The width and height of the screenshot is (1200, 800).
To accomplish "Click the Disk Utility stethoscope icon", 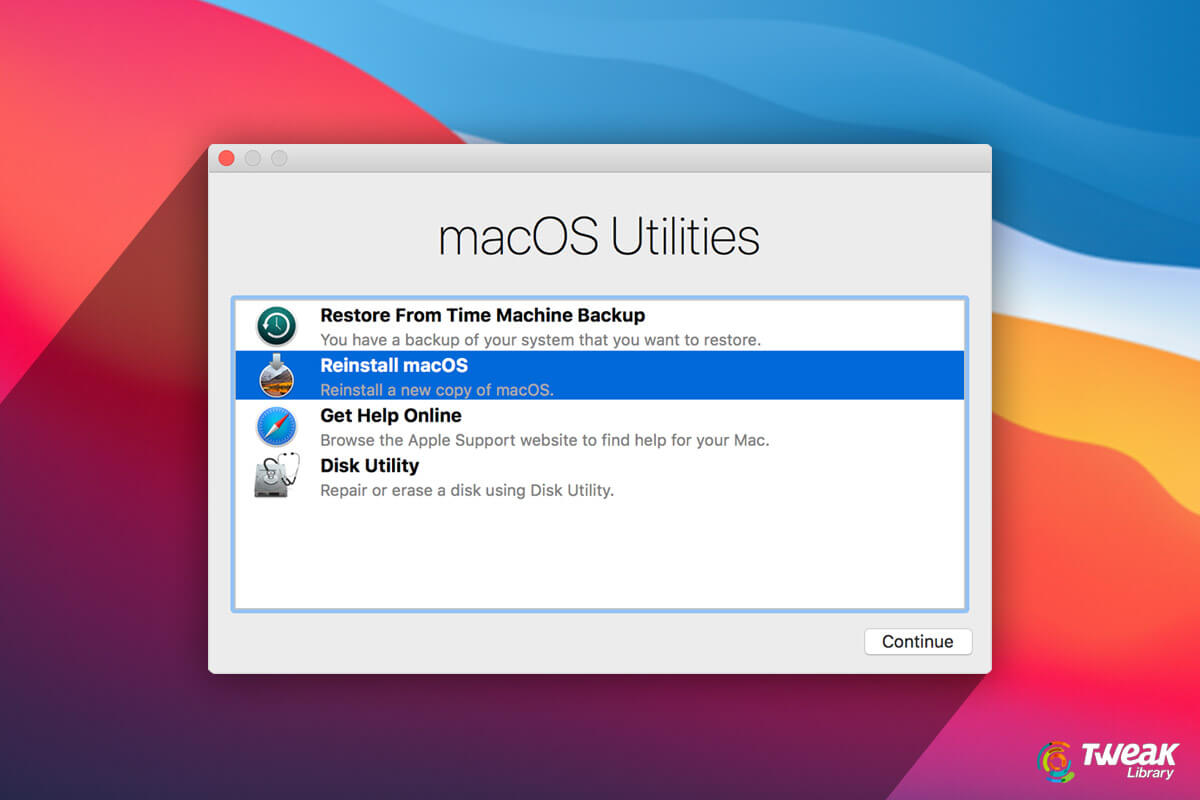I will 276,476.
